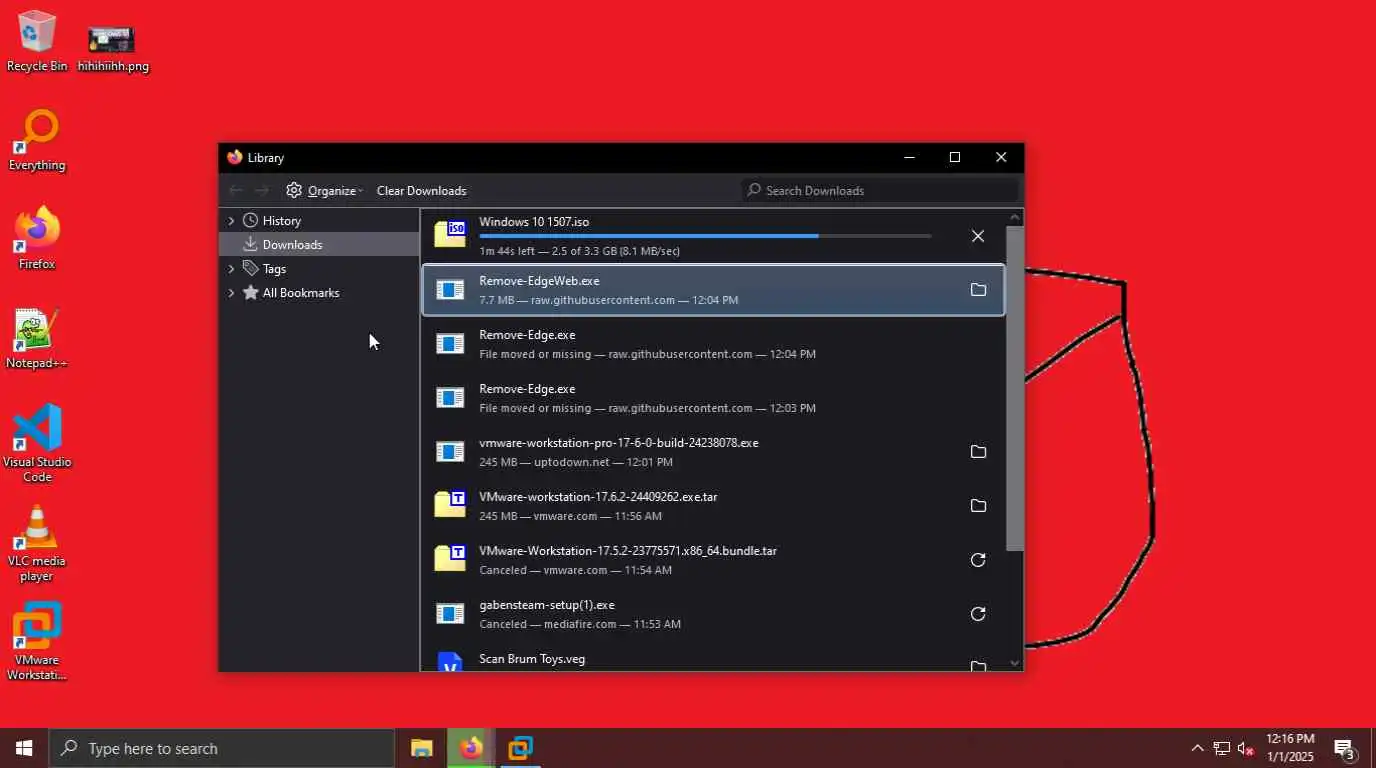The height and width of the screenshot is (768, 1376).
Task: Click the Firefox logo in Library title bar
Action: [x=235, y=157]
